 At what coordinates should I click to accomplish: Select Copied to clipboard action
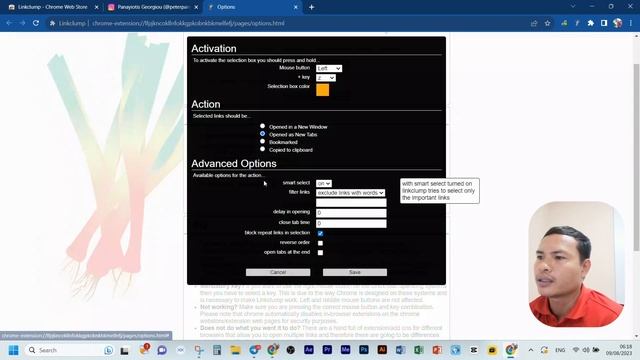pyautogui.click(x=262, y=149)
